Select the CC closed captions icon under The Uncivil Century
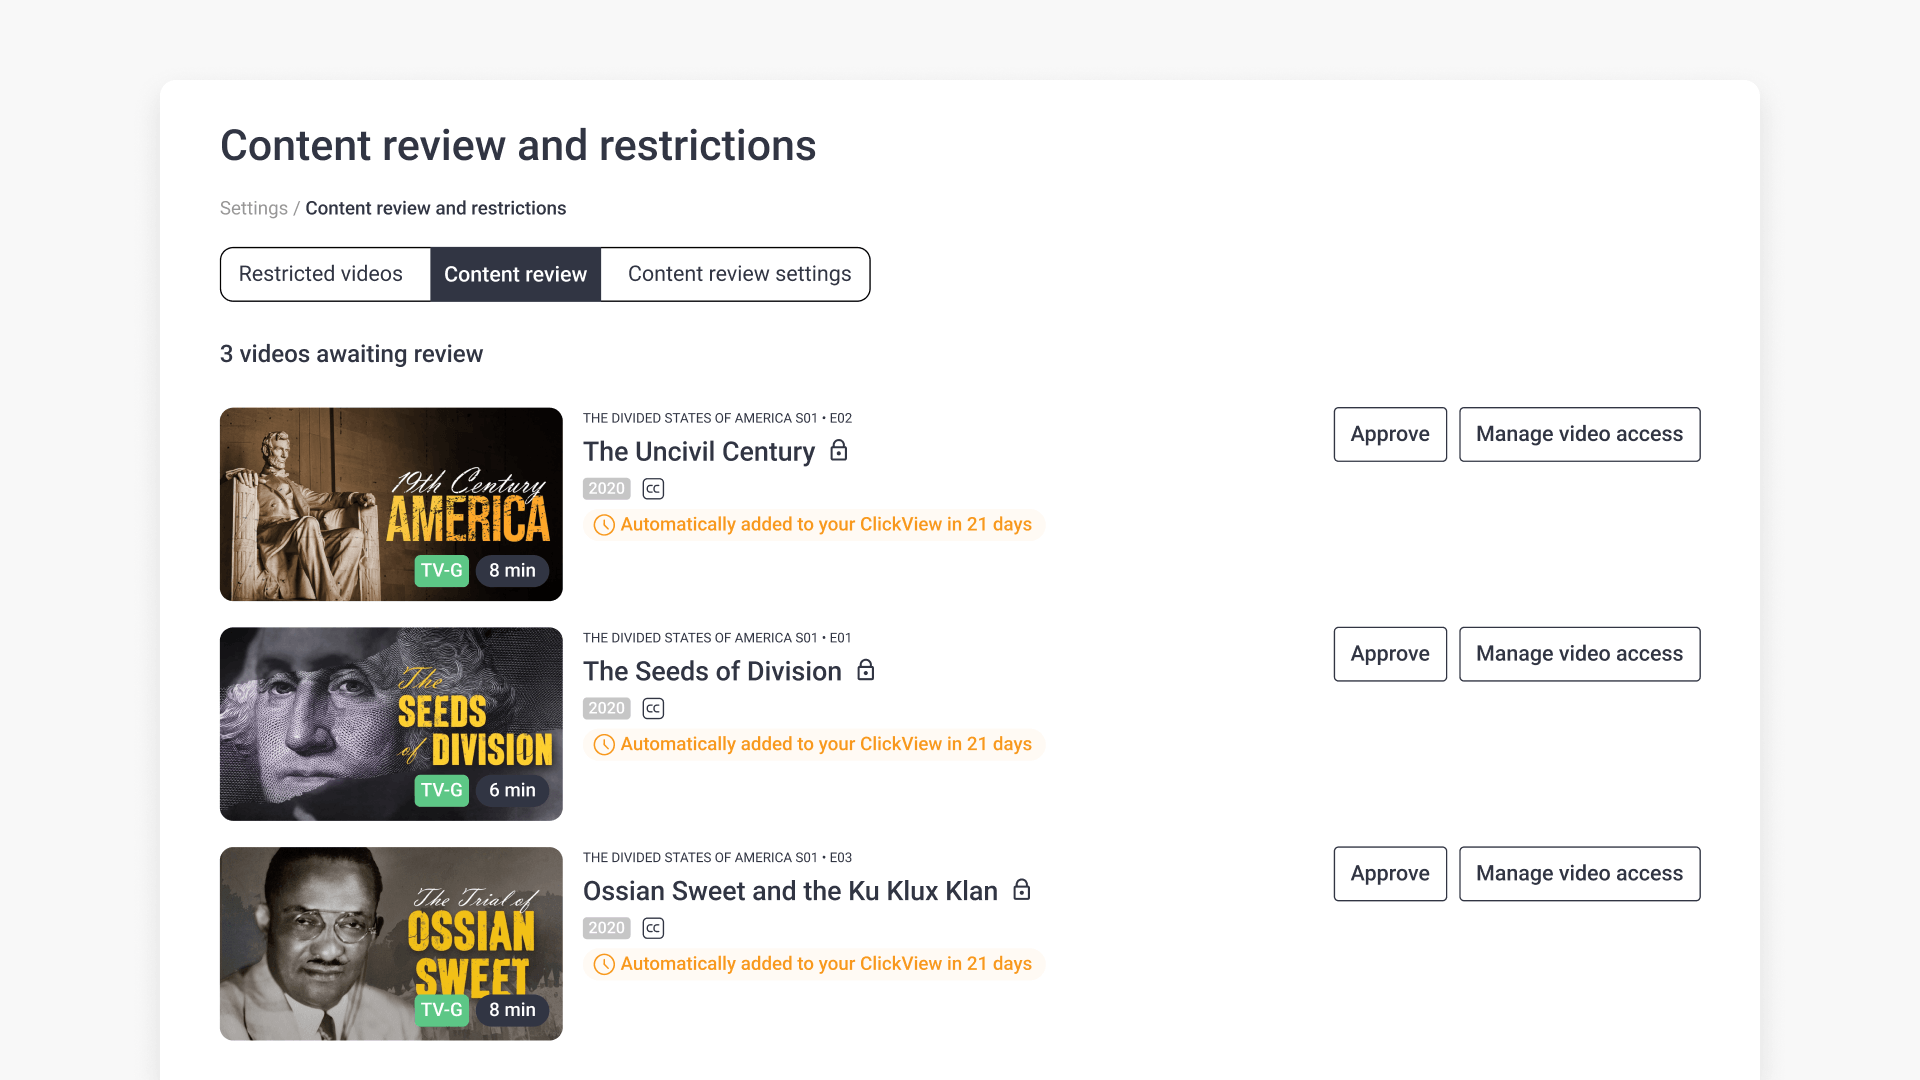 pos(652,488)
